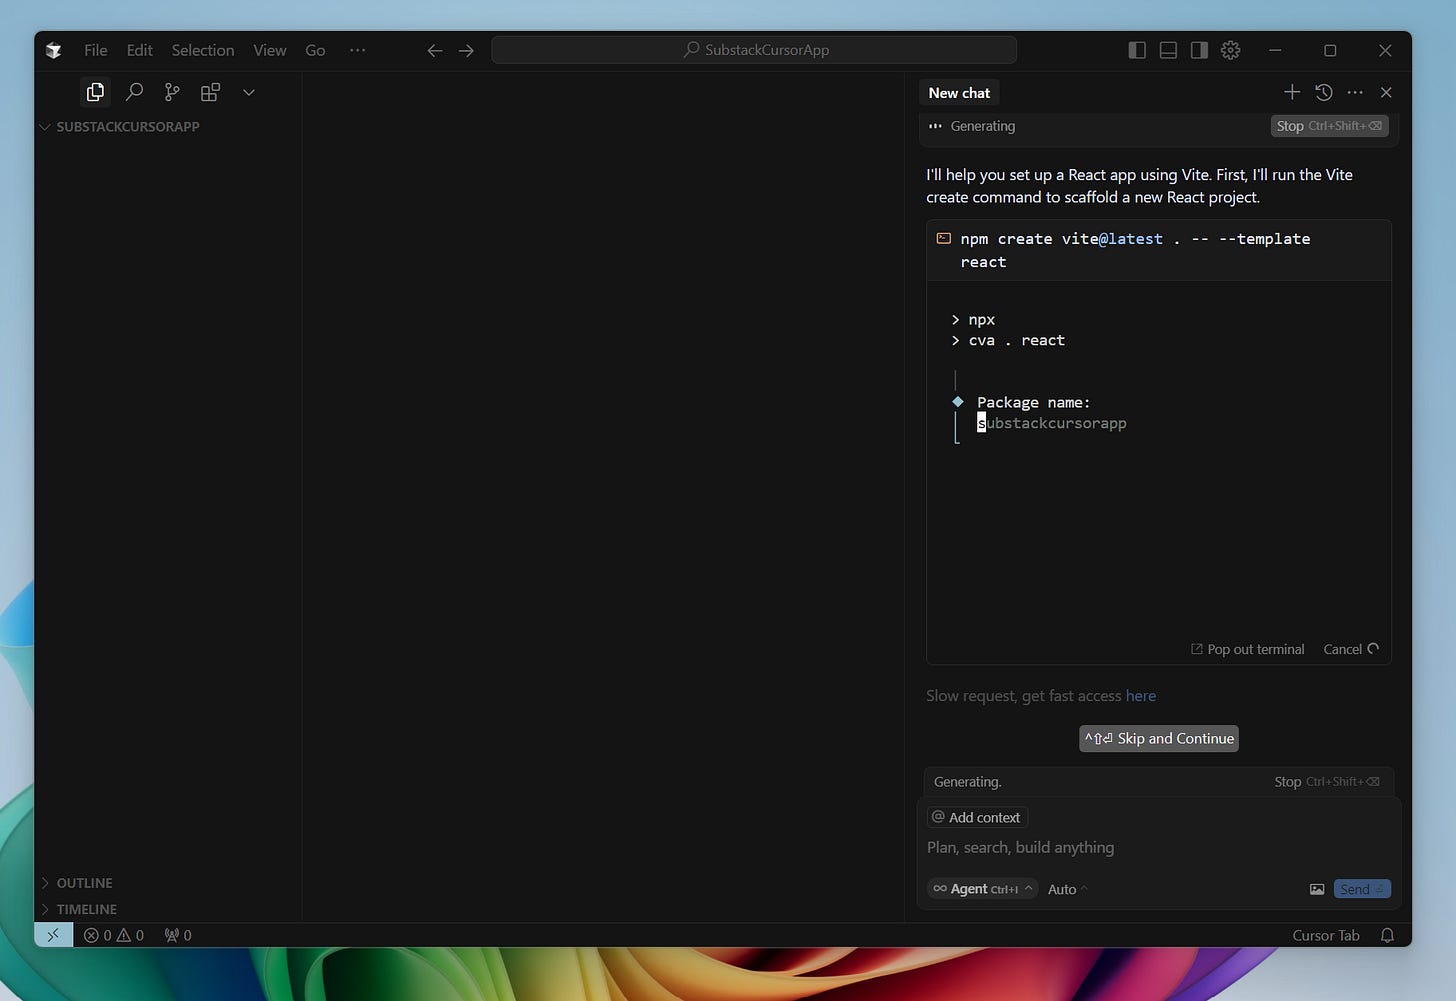Open the Search view icon
1456x1001 pixels.
(x=134, y=92)
